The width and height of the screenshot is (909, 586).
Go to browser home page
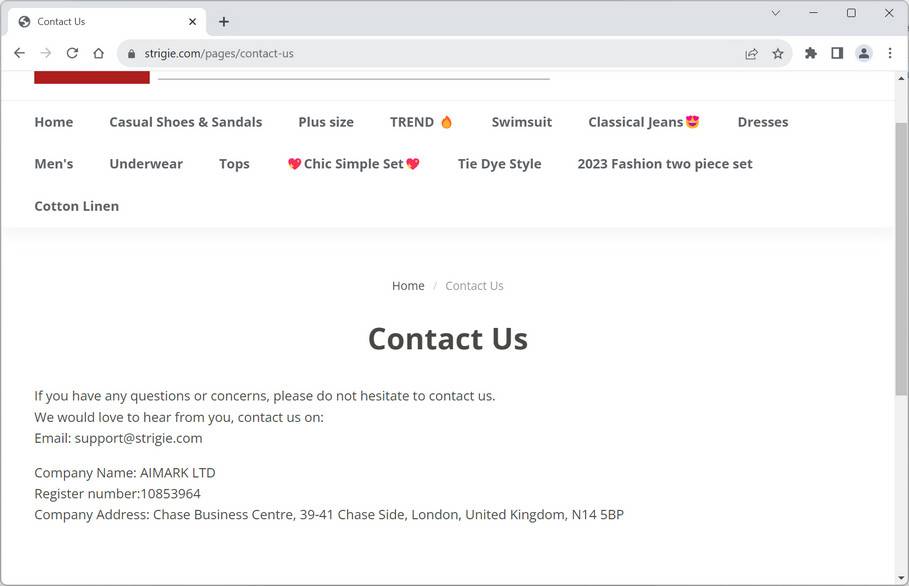point(98,53)
